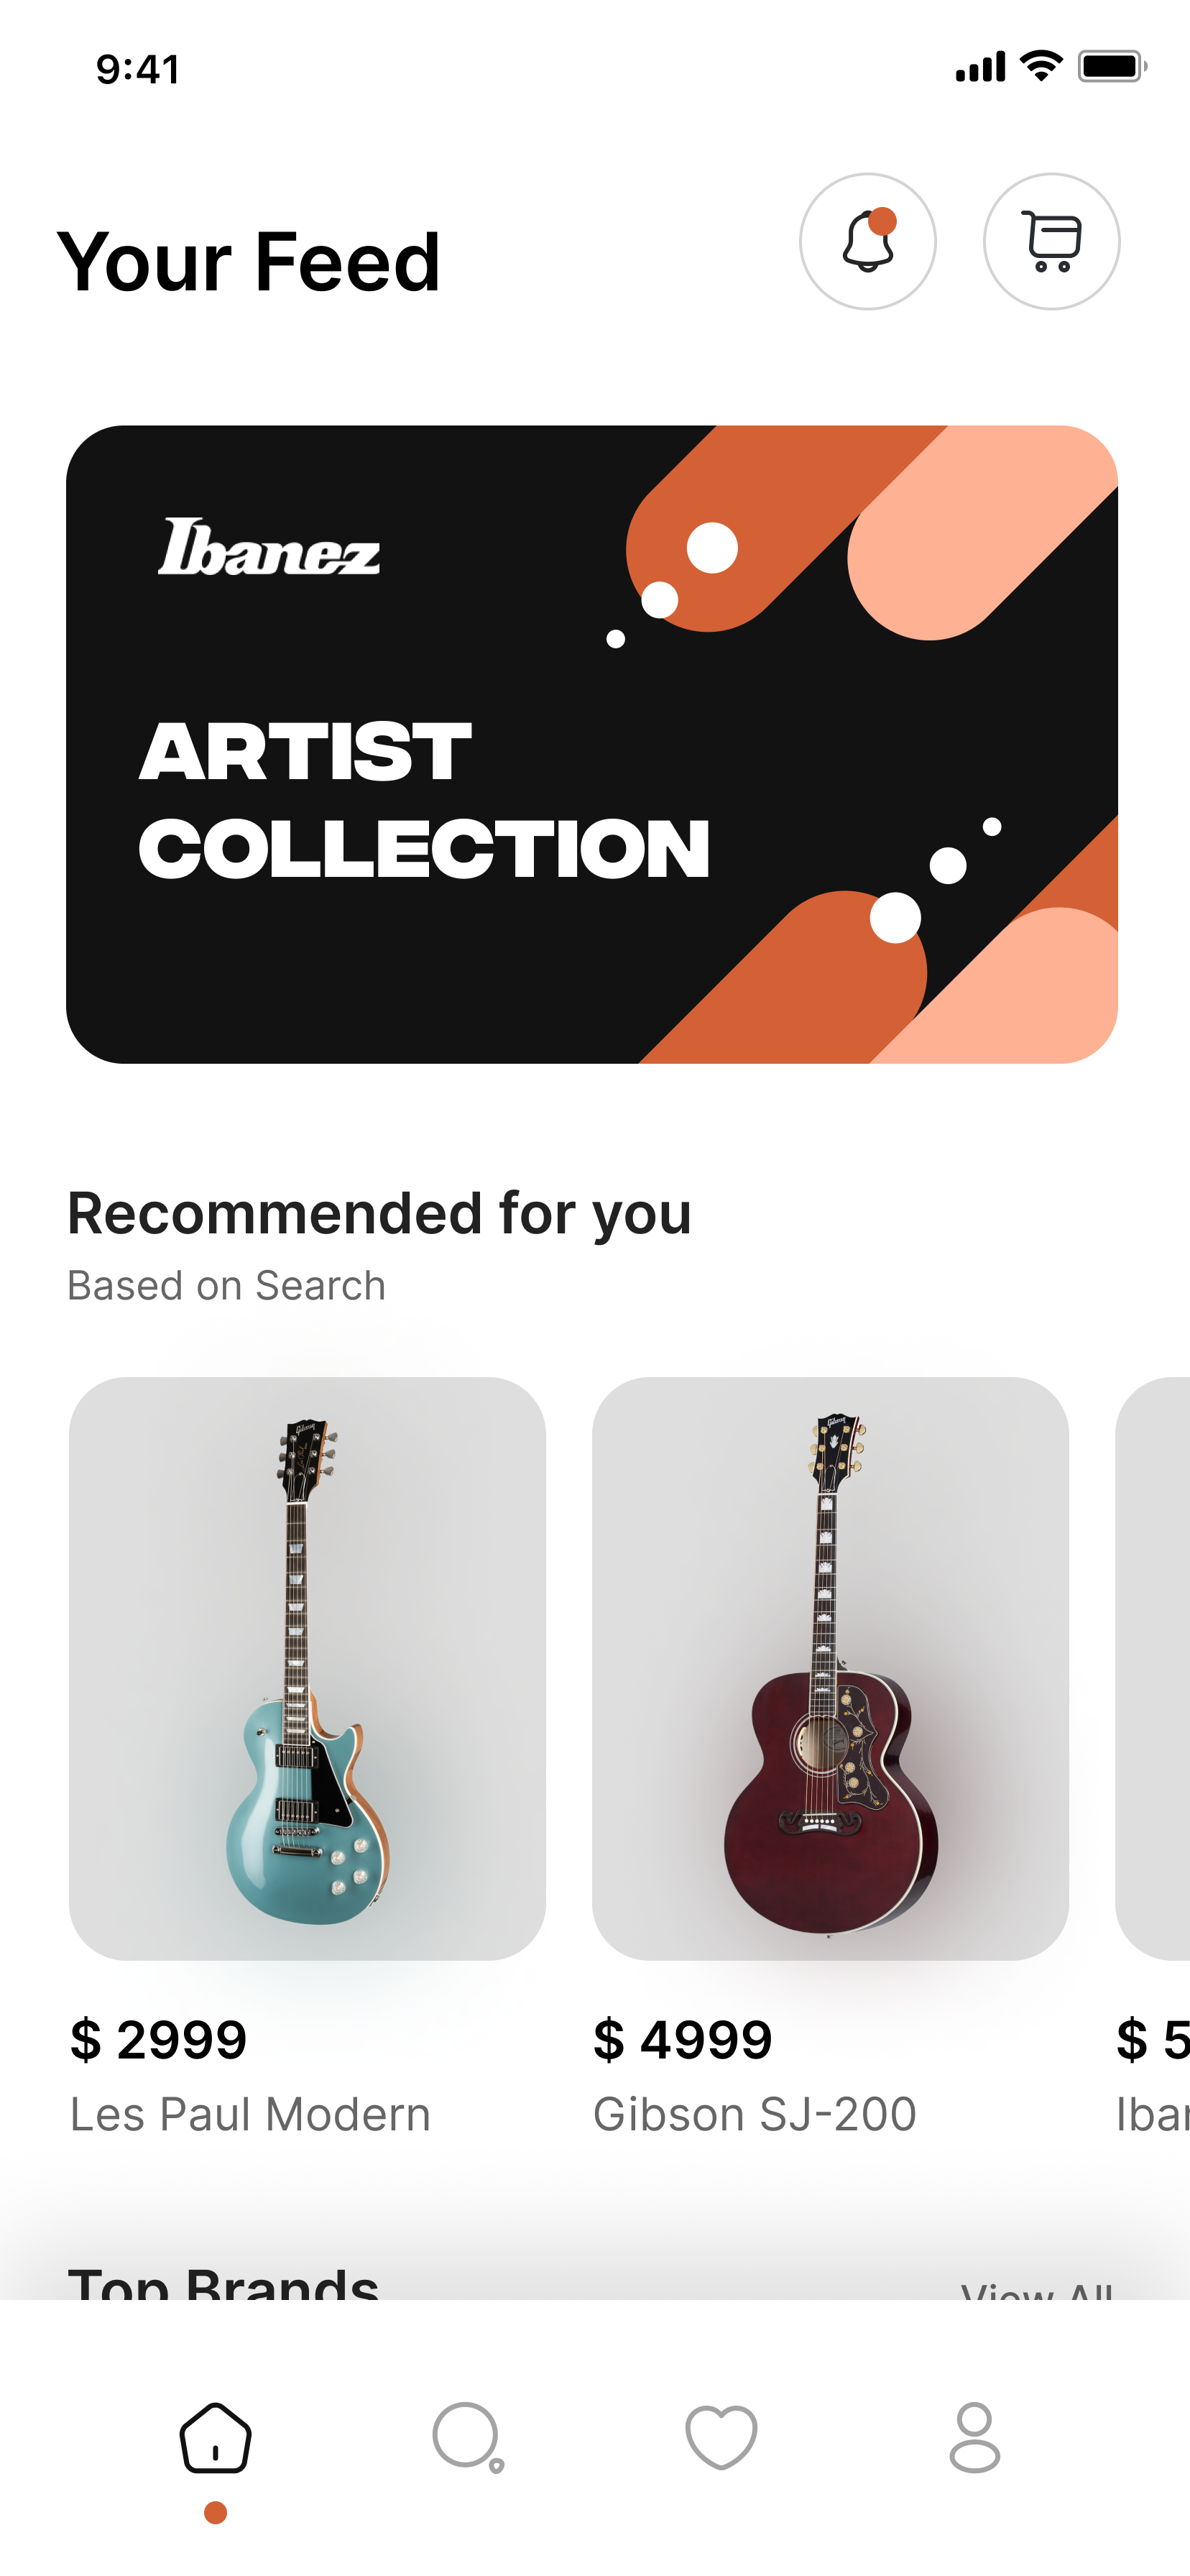Tap the Your Feed title
Viewport: 1190px width, 2576px height.
[249, 262]
